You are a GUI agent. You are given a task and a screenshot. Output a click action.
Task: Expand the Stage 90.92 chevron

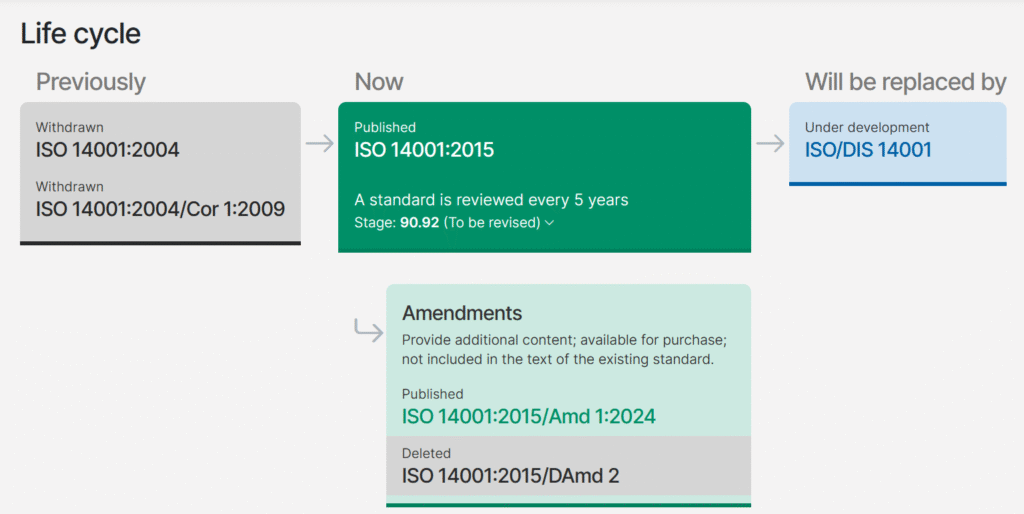pos(550,223)
